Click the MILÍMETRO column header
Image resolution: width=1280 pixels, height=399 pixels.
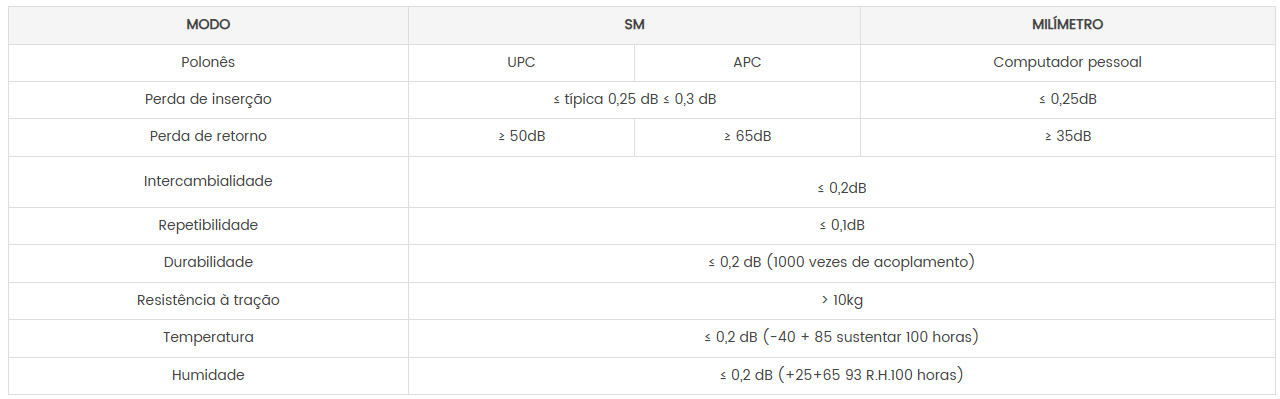pos(1067,25)
